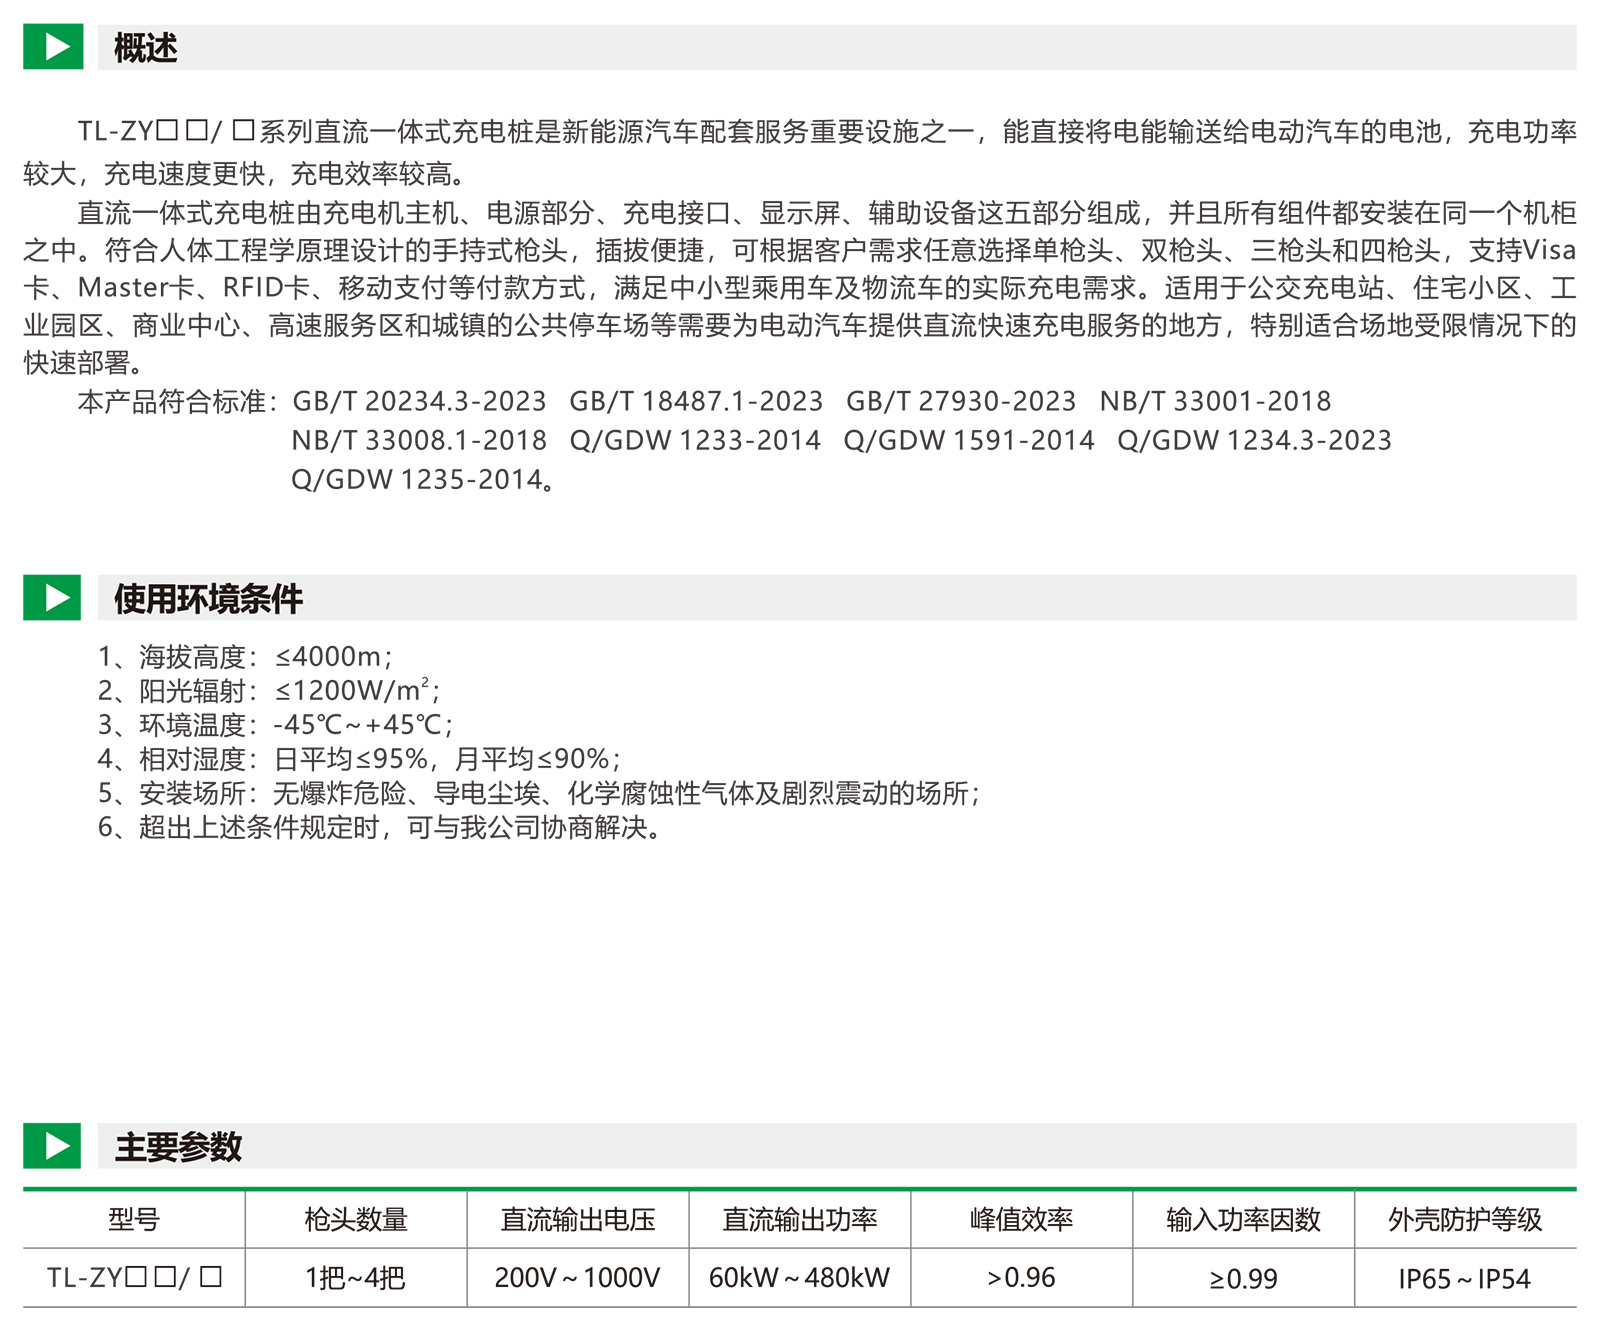Click the 型号 table column header
The image size is (1600, 1331).
(x=134, y=1220)
